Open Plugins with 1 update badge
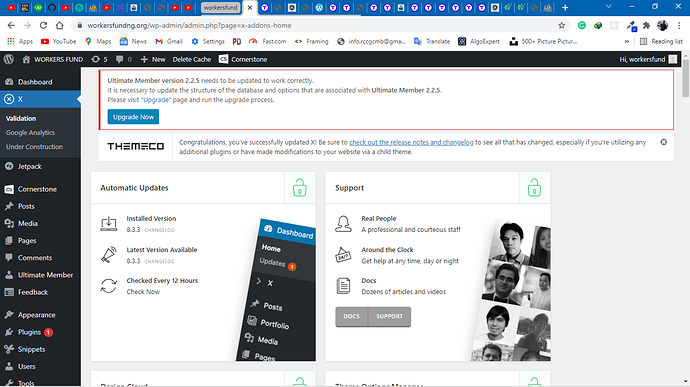 (x=40, y=332)
